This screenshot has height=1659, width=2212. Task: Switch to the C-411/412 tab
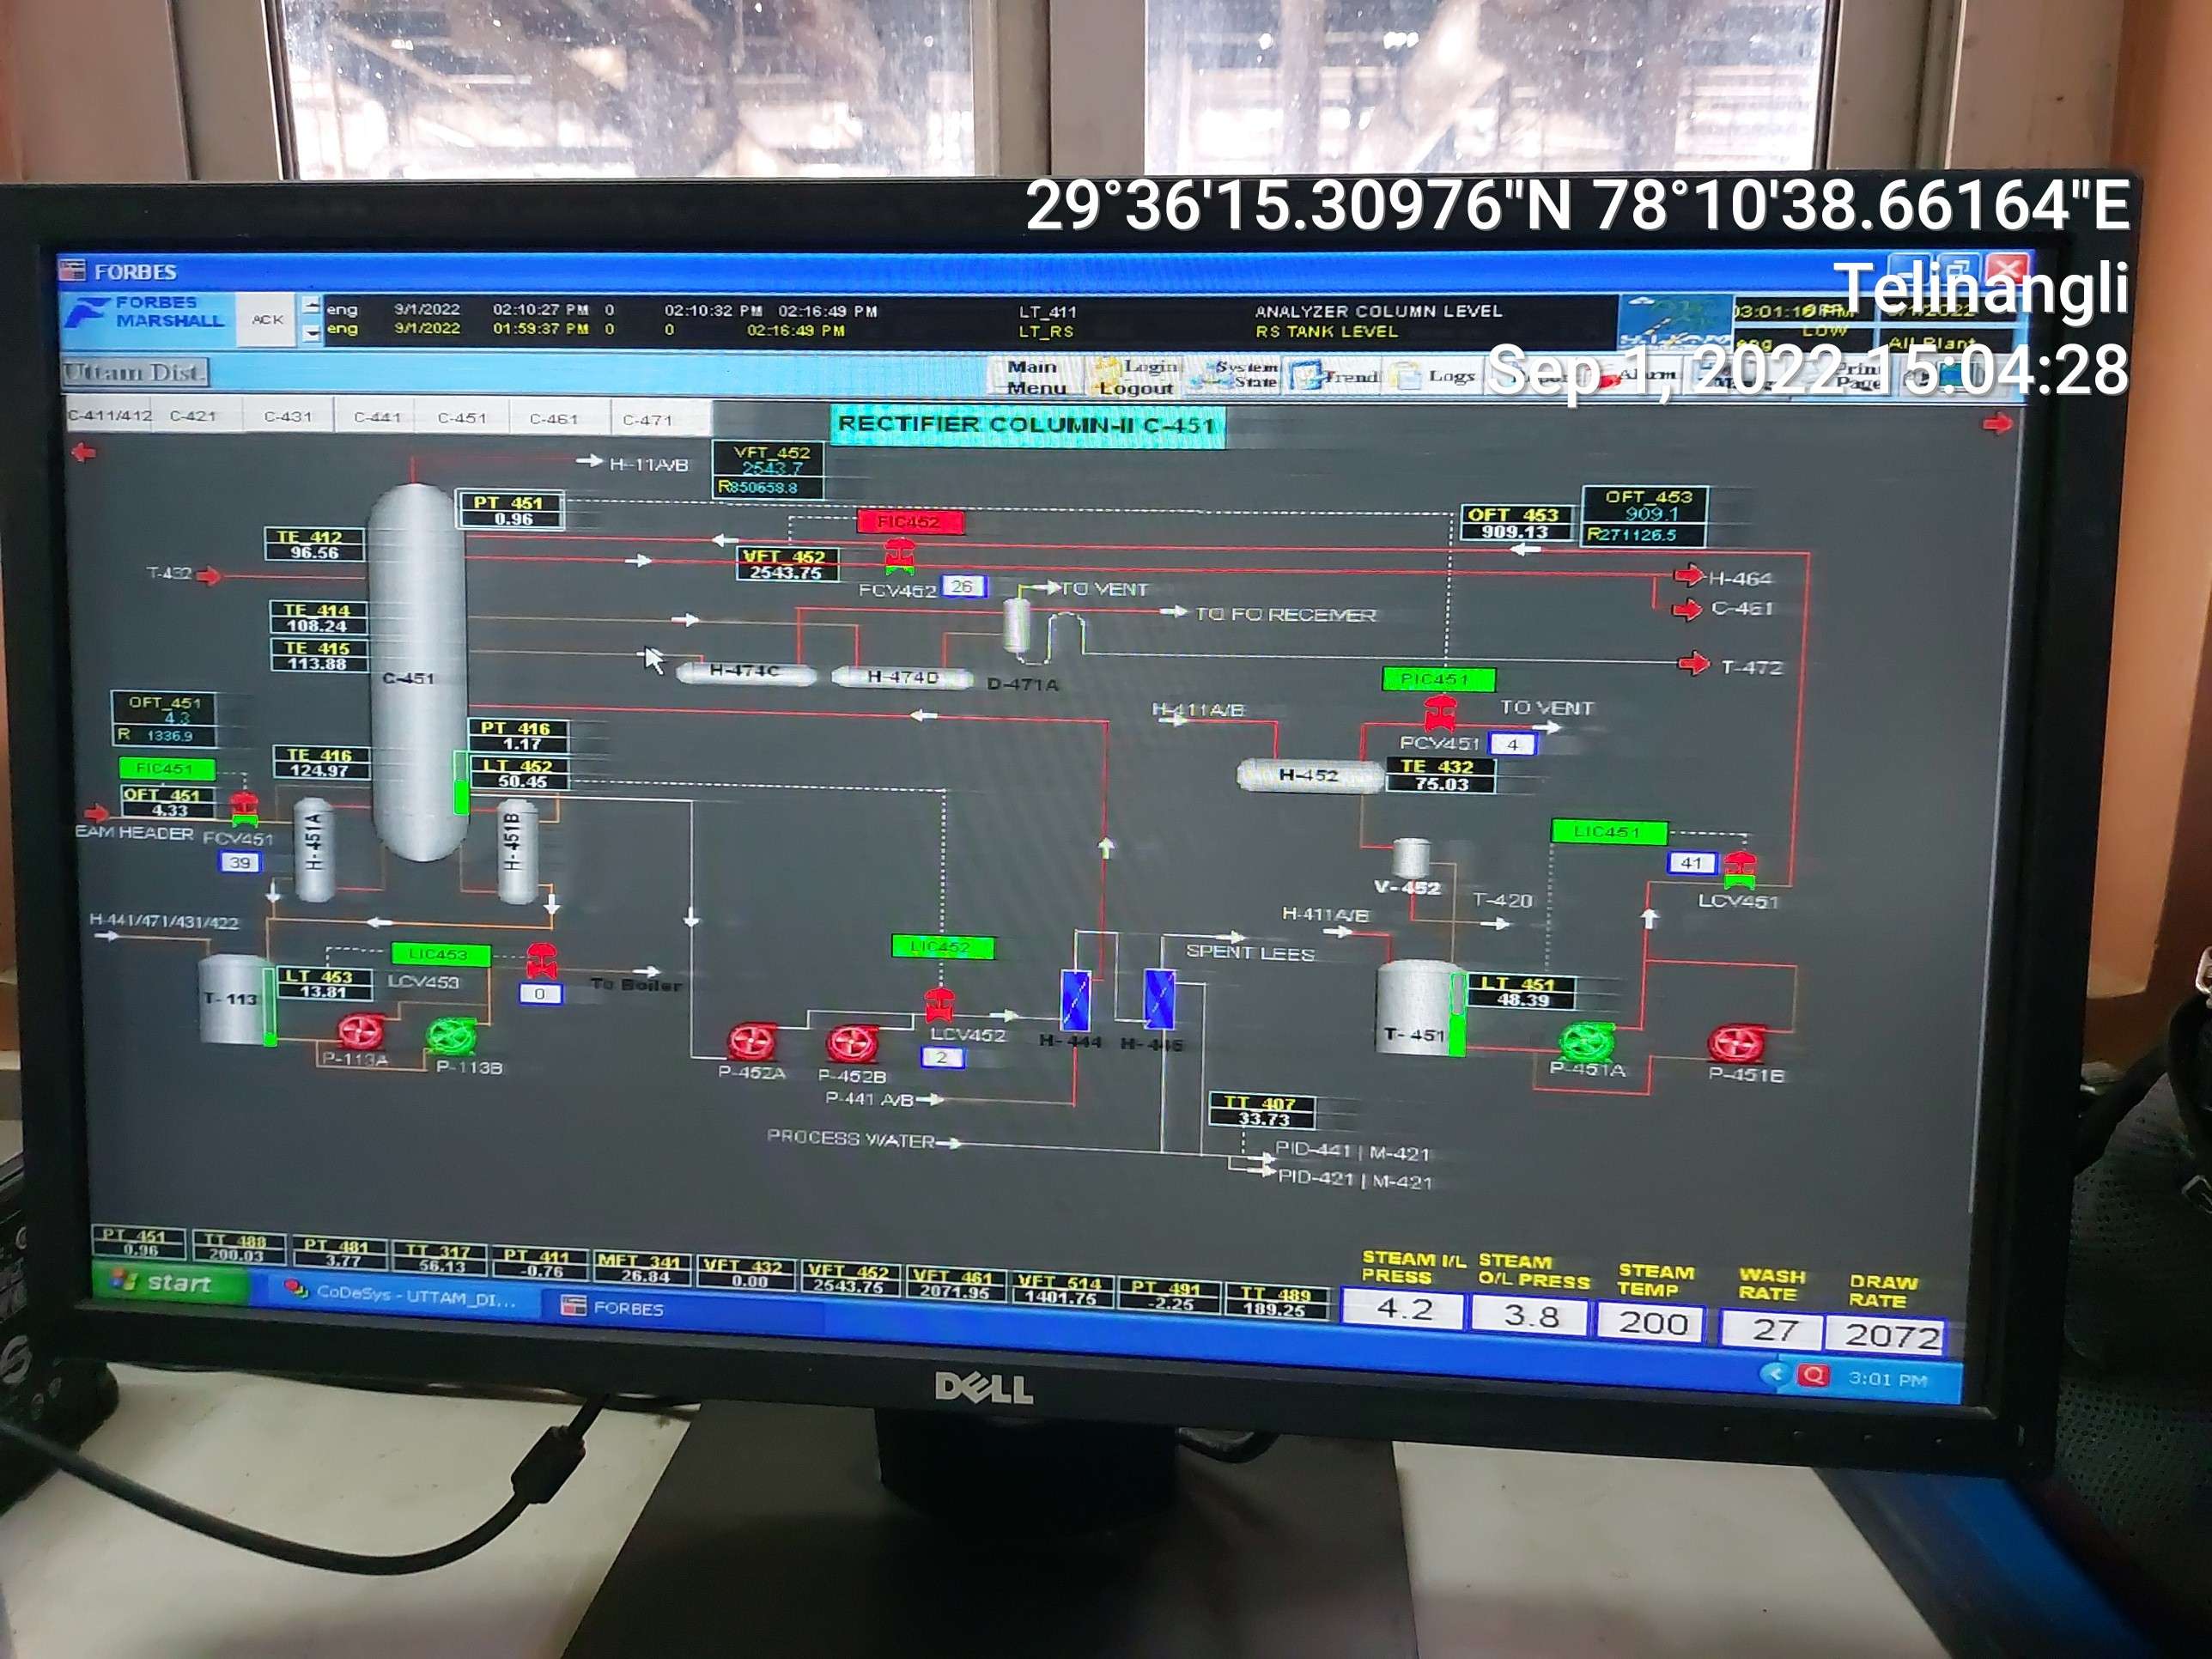click(x=108, y=414)
